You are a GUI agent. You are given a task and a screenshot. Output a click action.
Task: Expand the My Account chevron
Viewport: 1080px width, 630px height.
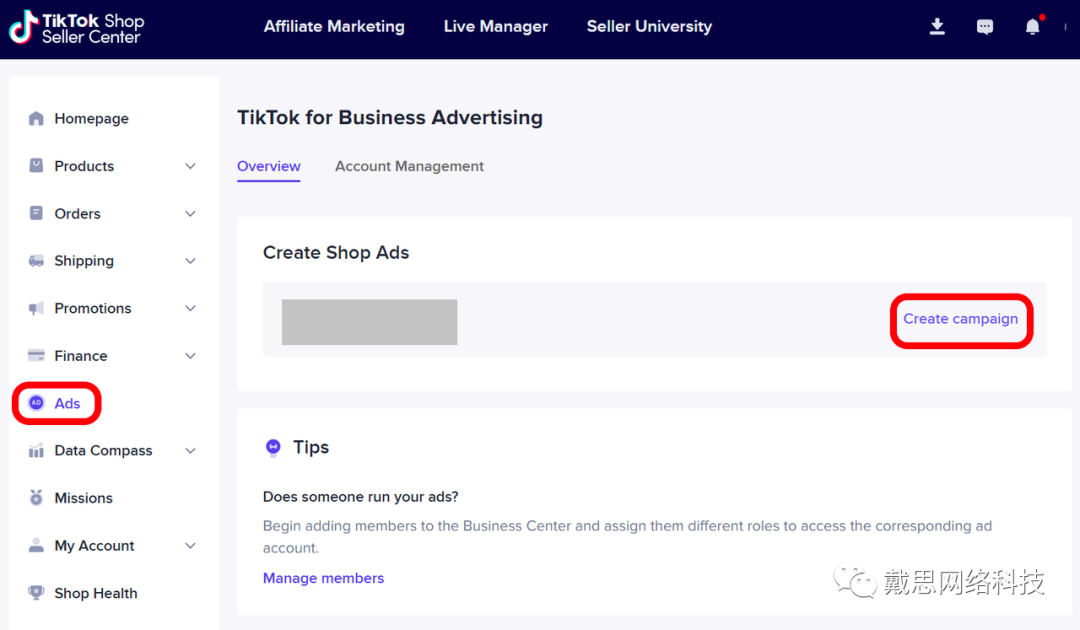191,546
